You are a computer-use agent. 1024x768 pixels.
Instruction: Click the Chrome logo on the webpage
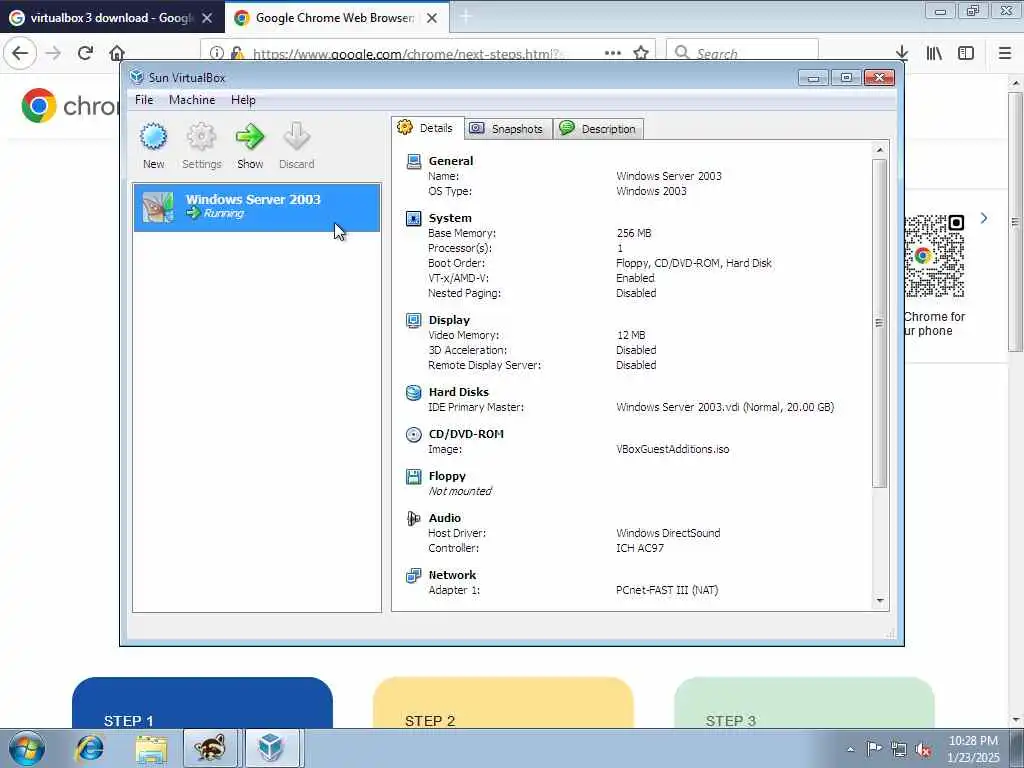click(39, 105)
